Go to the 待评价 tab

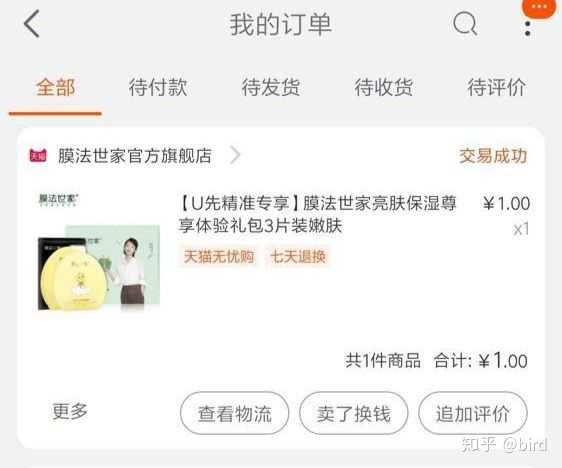[496, 87]
